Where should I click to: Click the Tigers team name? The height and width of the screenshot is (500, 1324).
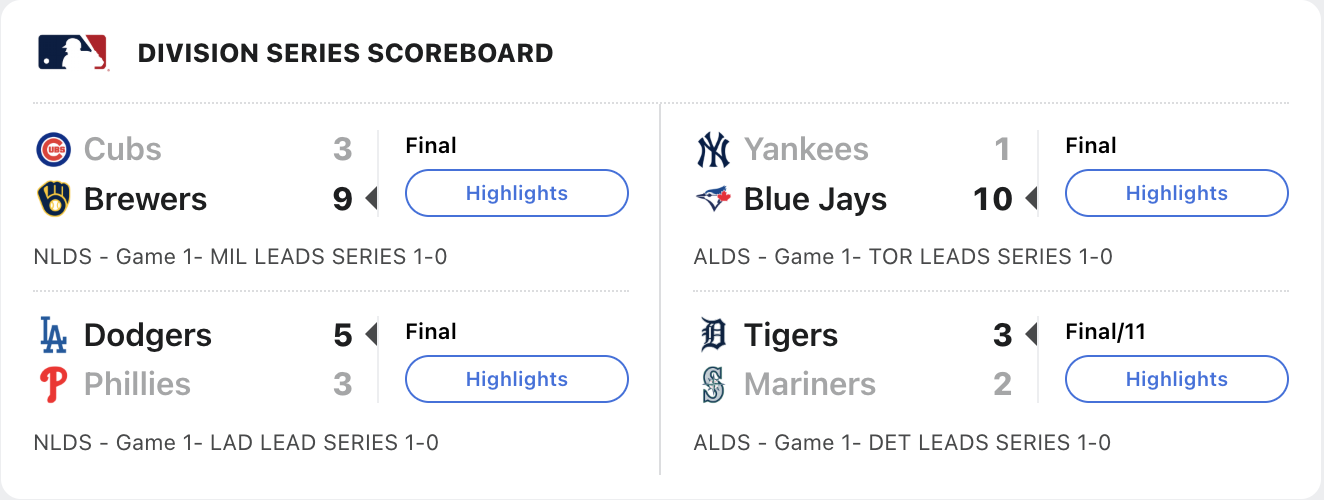coord(791,335)
